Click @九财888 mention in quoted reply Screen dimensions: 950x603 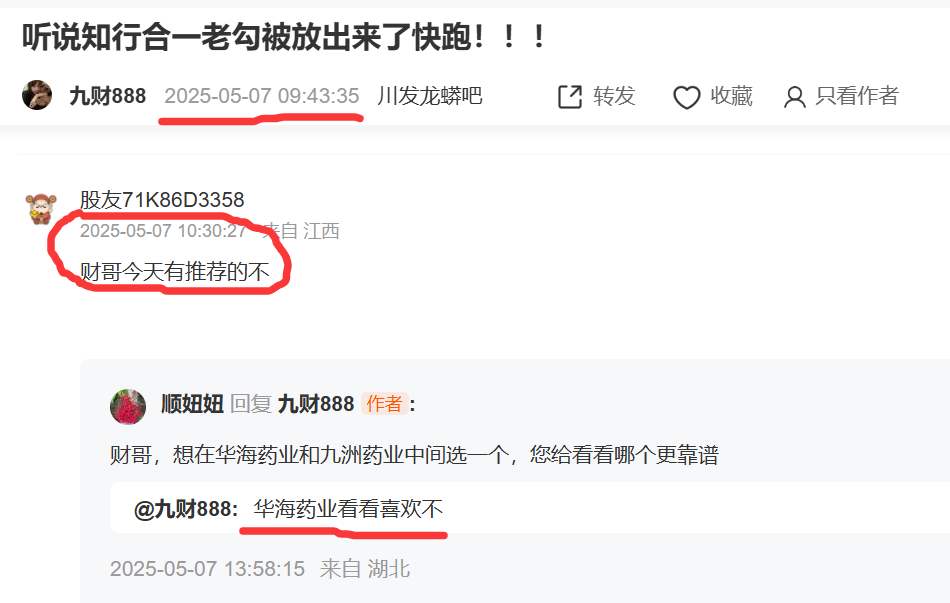185,509
